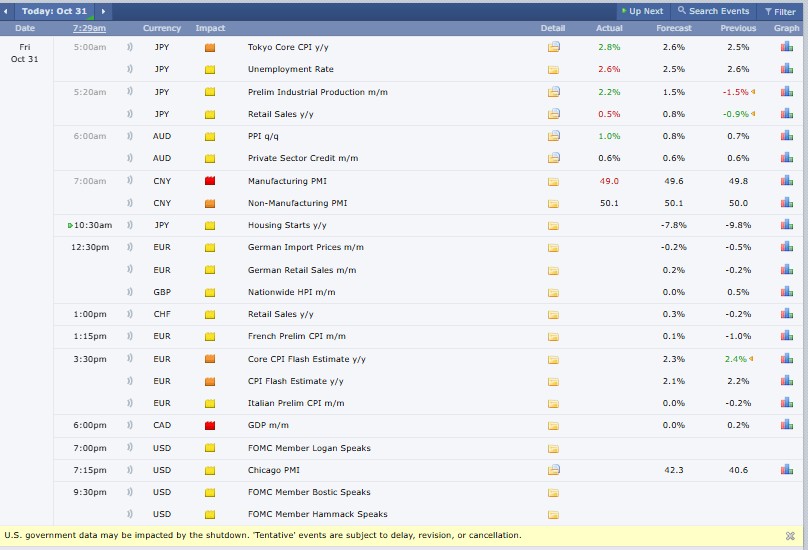808x550 pixels.
Task: Toggle alert speaker for Nationwide HPI m/m
Action: [x=130, y=292]
